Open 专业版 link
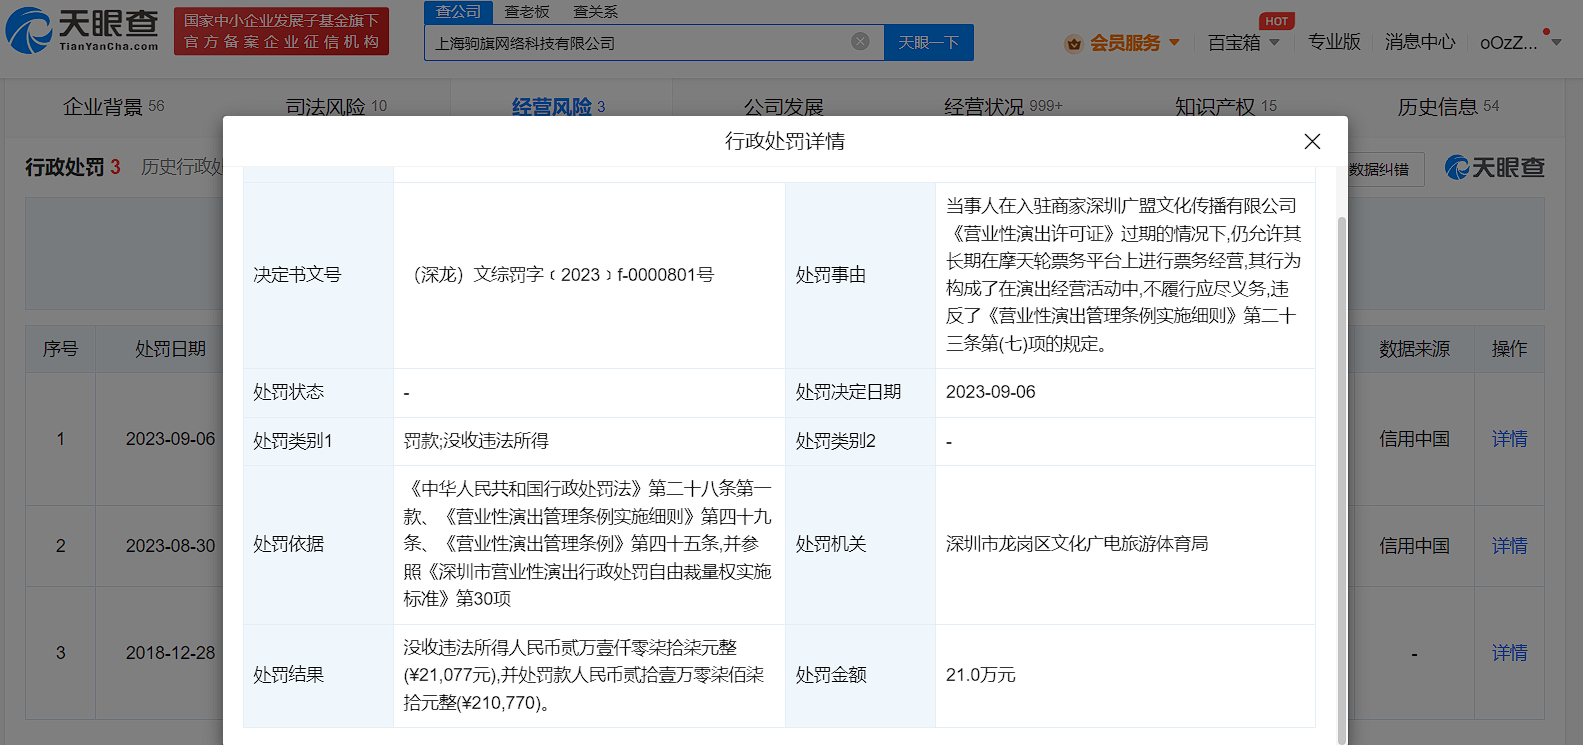1583x745 pixels. [x=1334, y=42]
